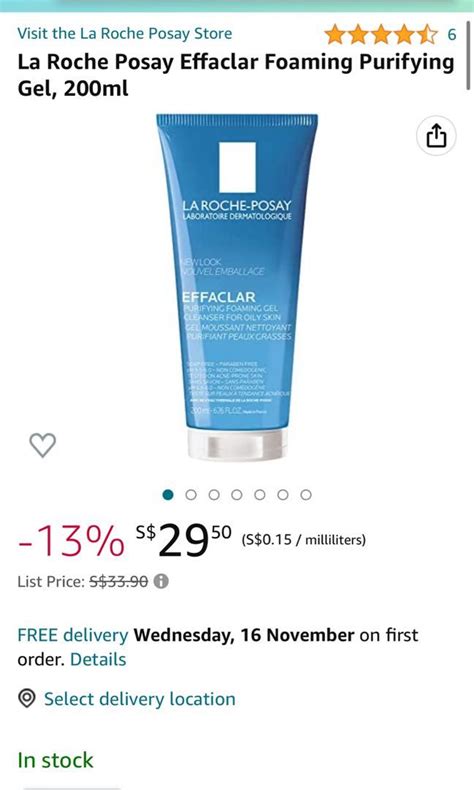Jump to the fourth image dot
Image resolution: width=474 pixels, height=790 pixels.
coord(237,495)
